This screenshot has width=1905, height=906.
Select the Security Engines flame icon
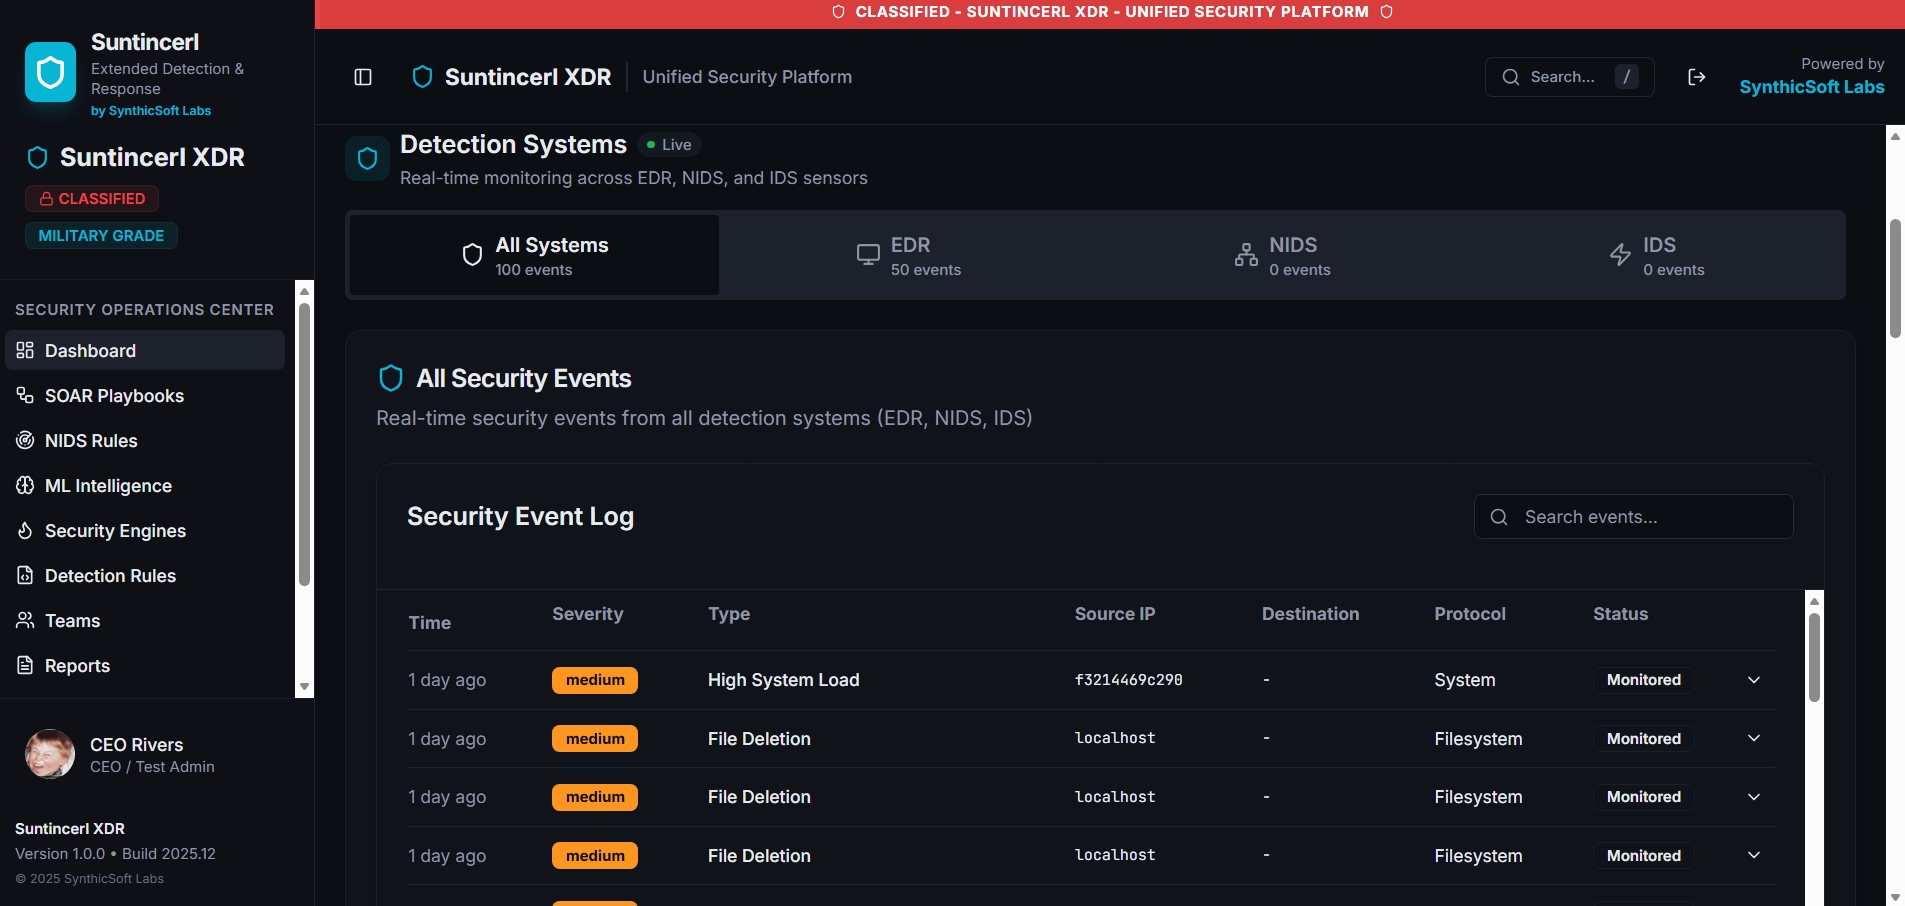click(x=24, y=530)
